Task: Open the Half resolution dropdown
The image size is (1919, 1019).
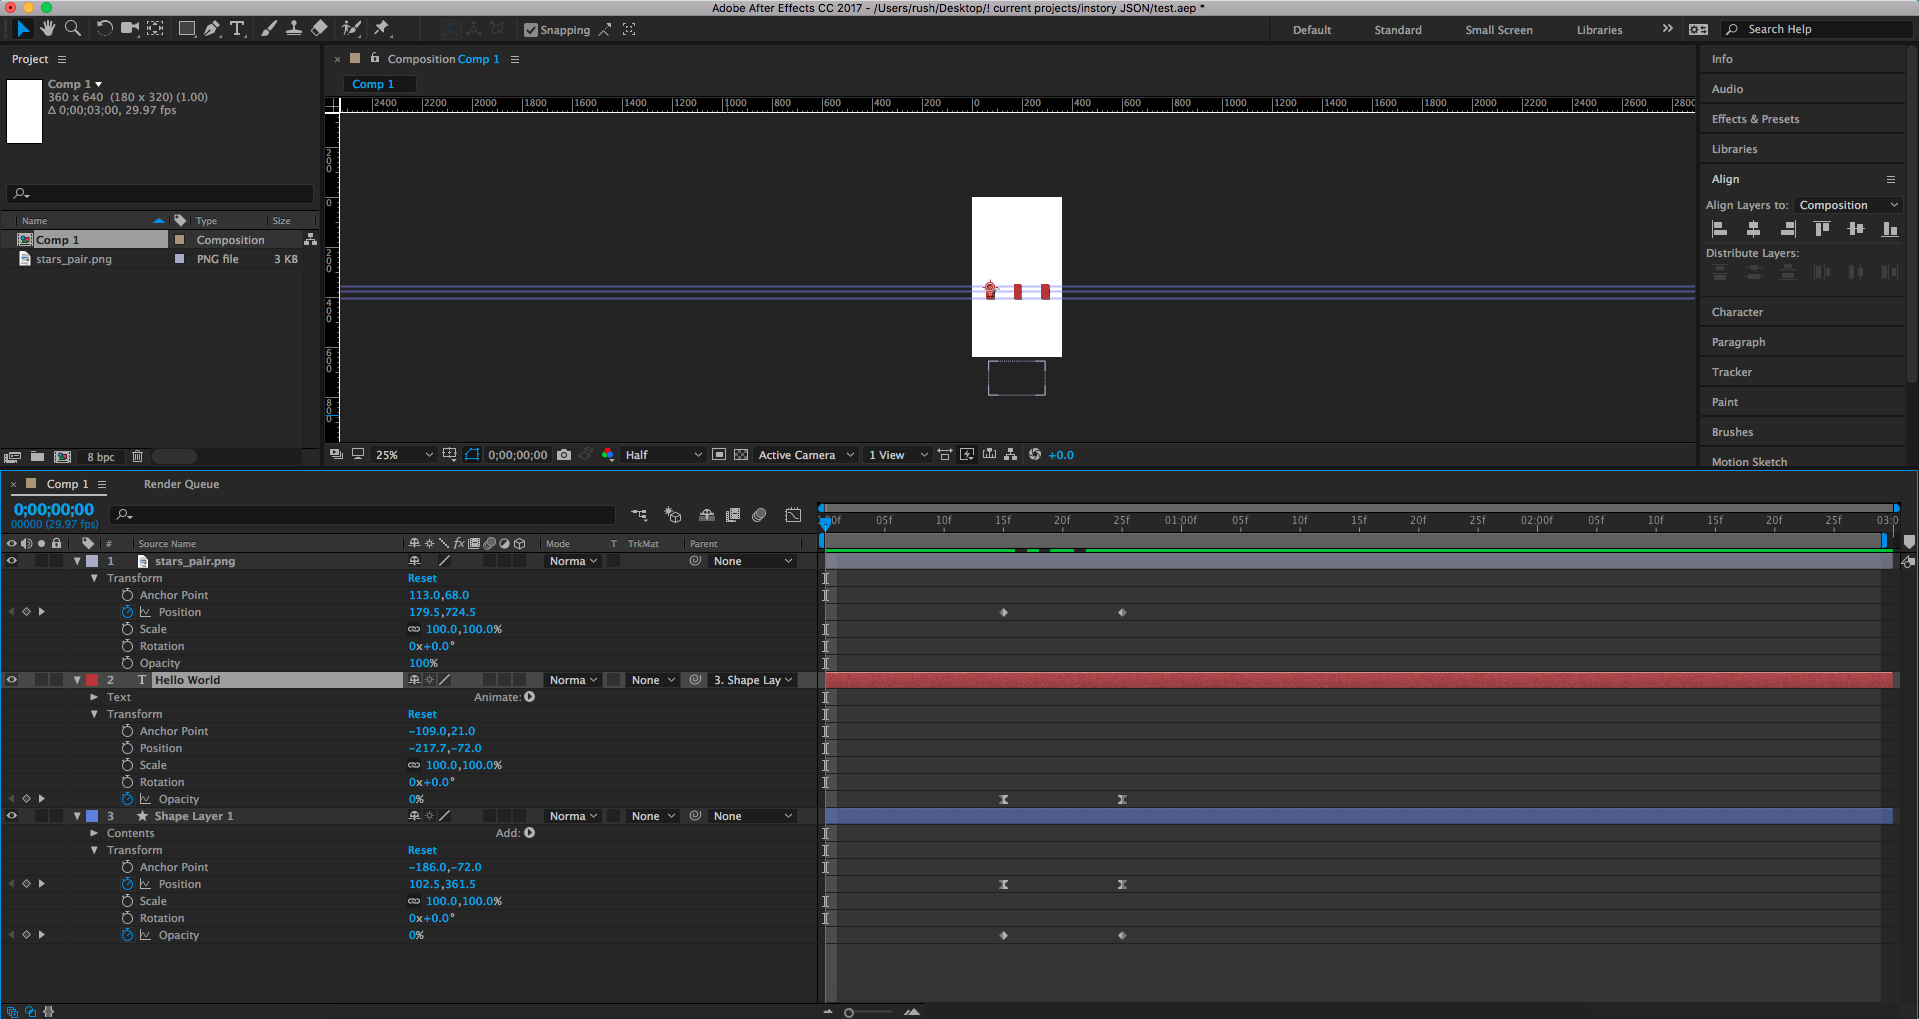Action: click(x=663, y=455)
